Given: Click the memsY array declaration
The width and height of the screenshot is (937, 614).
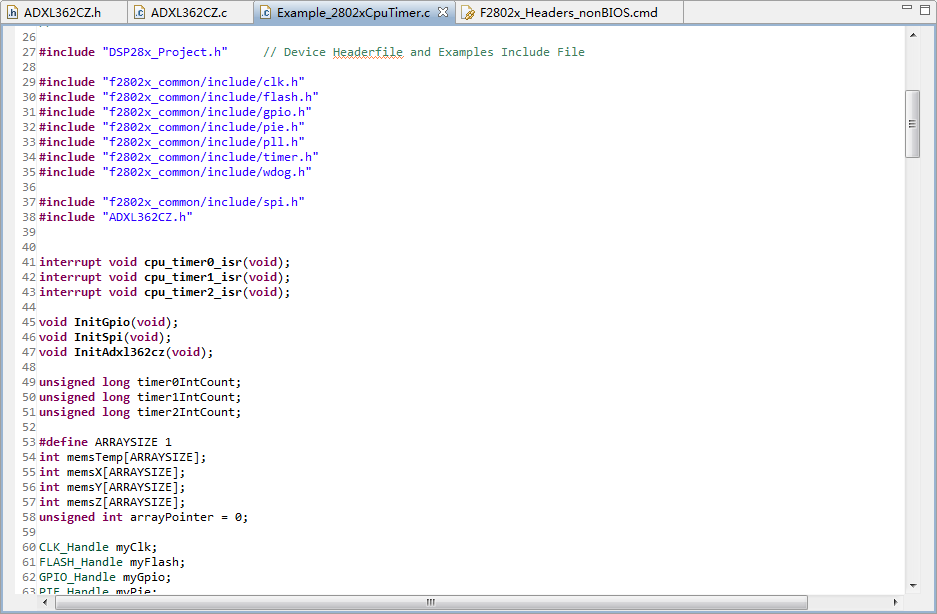Looking at the screenshot, I should [x=112, y=487].
